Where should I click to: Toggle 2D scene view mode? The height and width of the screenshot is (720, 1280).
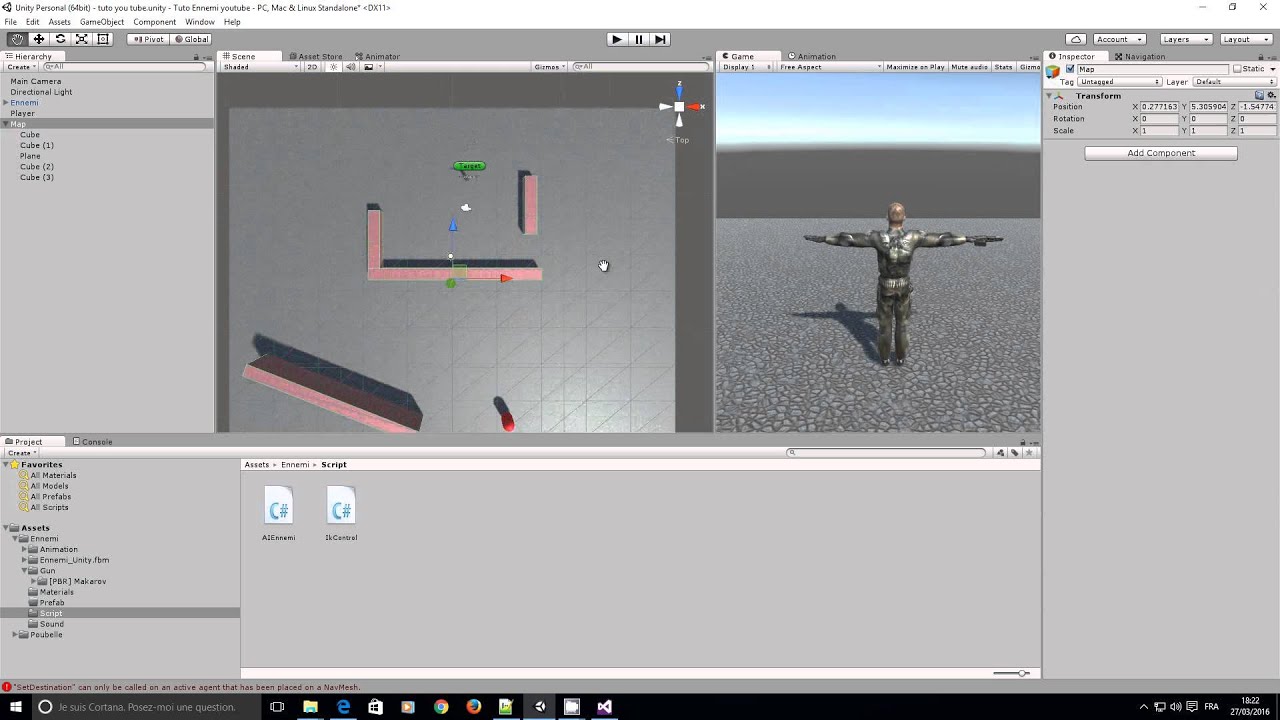pyautogui.click(x=312, y=67)
